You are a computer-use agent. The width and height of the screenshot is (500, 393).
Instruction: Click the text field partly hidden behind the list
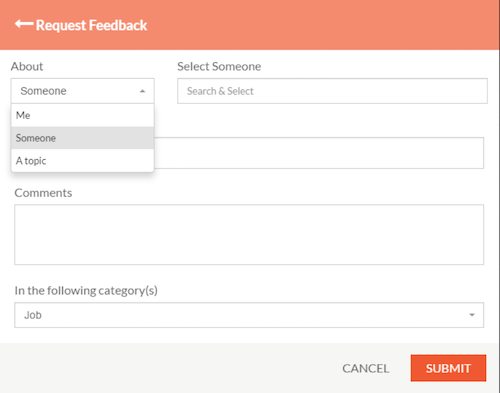click(319, 153)
